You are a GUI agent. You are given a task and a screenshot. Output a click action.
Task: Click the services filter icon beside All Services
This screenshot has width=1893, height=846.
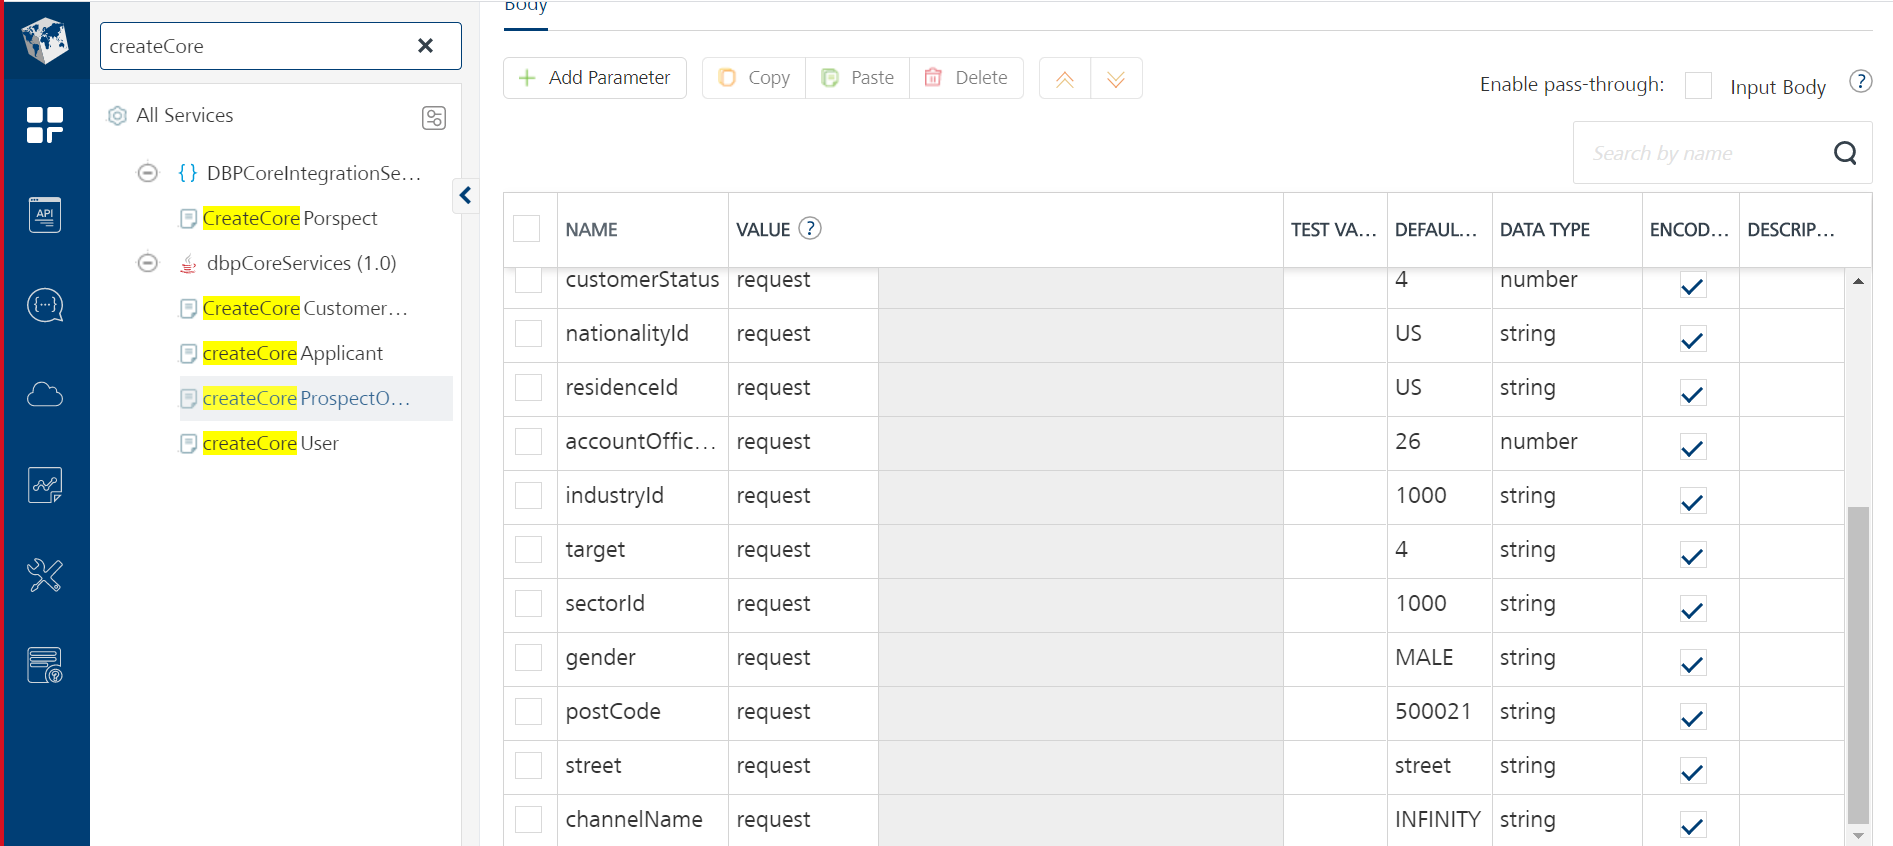click(434, 118)
